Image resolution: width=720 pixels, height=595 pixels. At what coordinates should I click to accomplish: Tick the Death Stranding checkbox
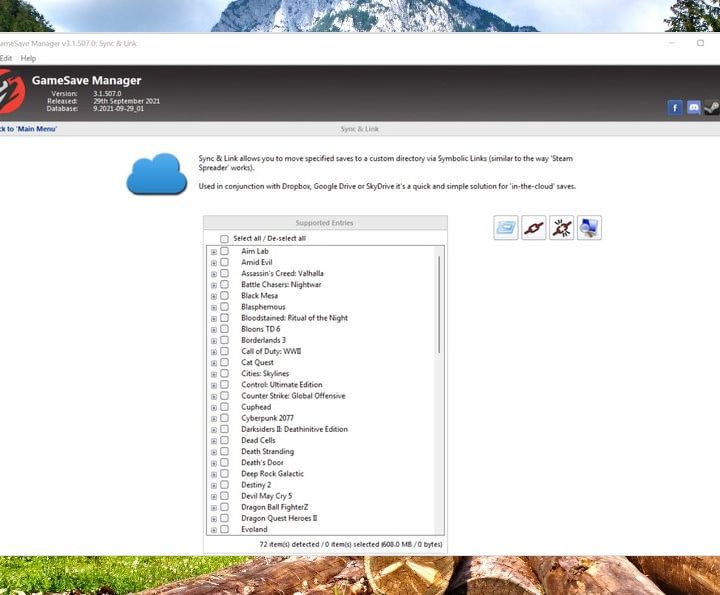pyautogui.click(x=224, y=451)
